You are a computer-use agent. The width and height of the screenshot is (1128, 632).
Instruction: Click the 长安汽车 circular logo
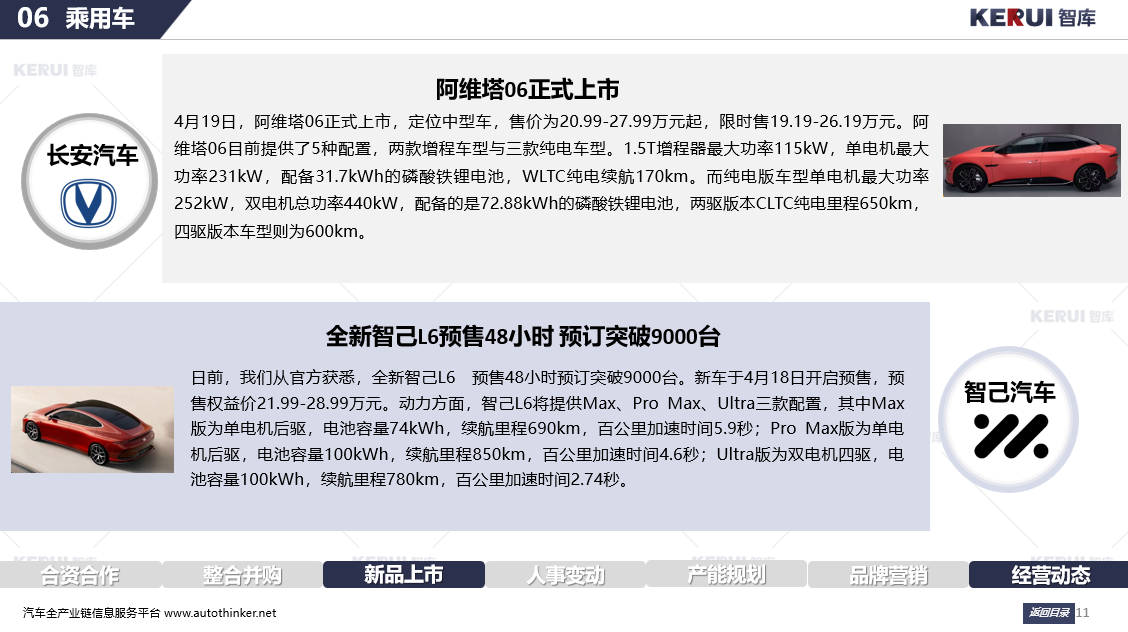(x=90, y=181)
